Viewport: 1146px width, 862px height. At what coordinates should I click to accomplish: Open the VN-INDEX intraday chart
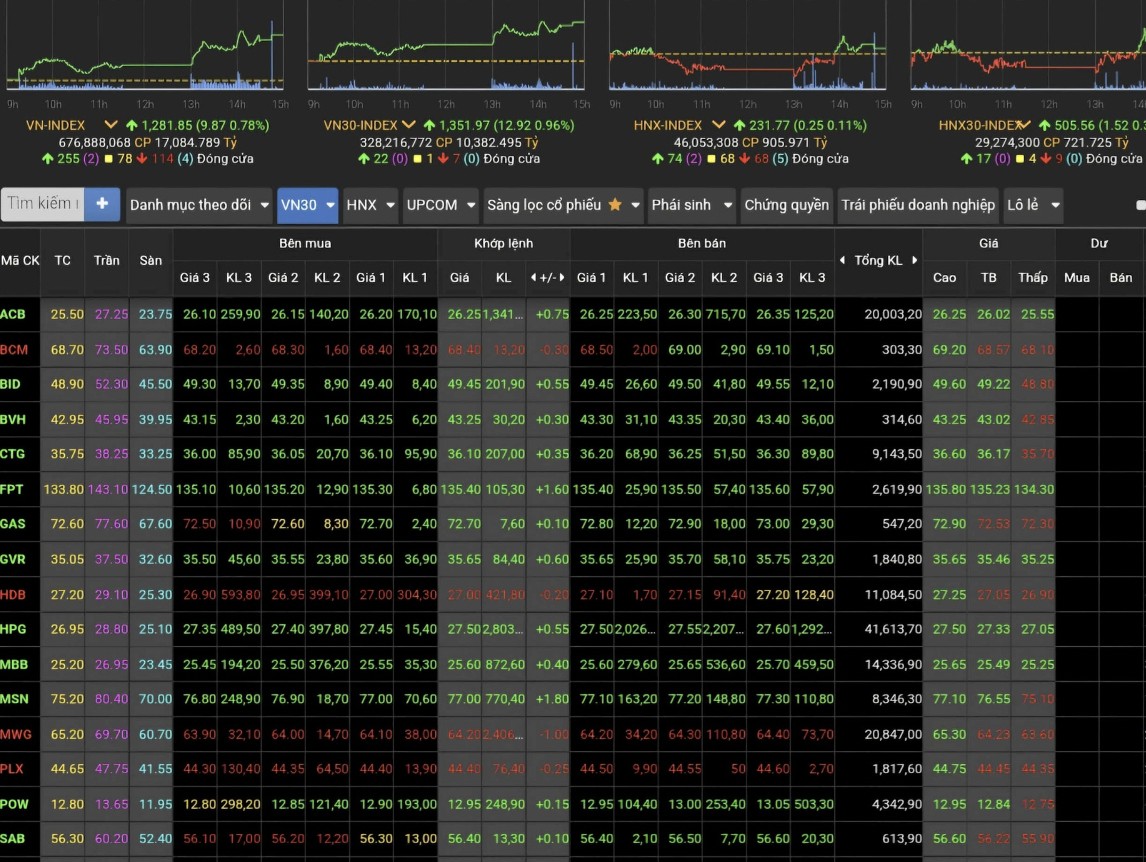click(147, 50)
